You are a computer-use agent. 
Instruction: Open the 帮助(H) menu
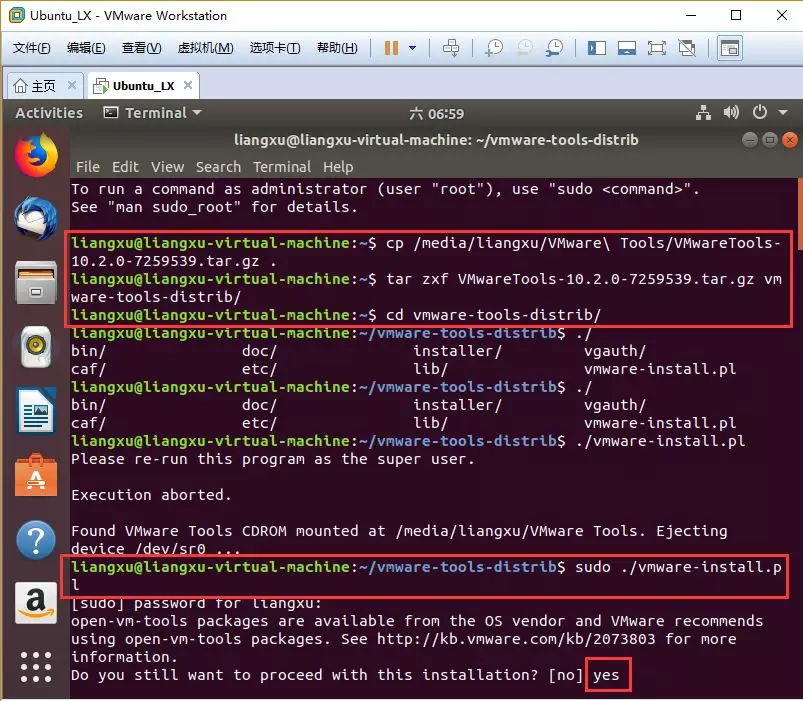point(337,48)
